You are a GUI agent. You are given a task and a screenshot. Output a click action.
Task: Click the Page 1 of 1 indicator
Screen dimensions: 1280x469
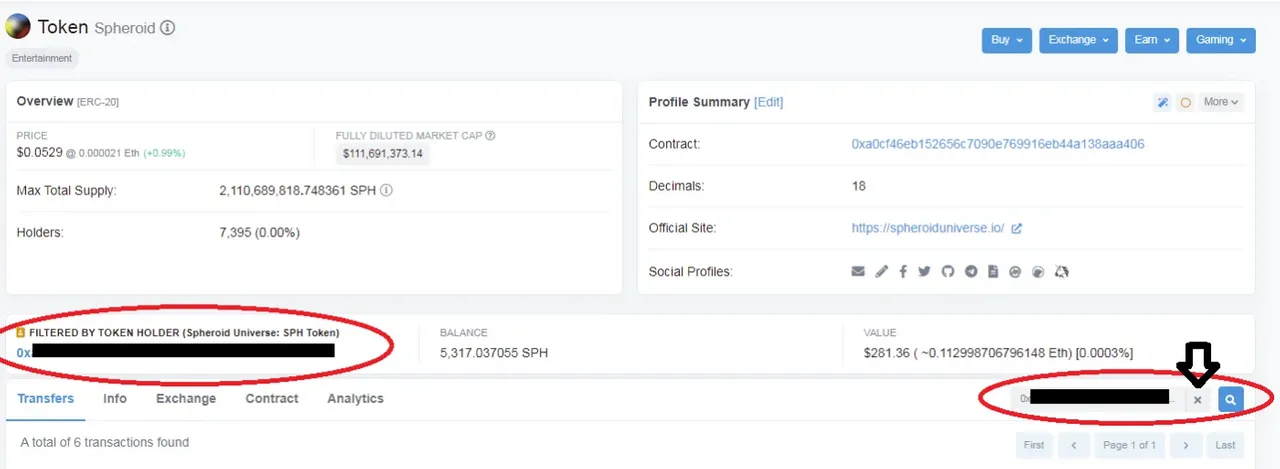click(x=1130, y=445)
